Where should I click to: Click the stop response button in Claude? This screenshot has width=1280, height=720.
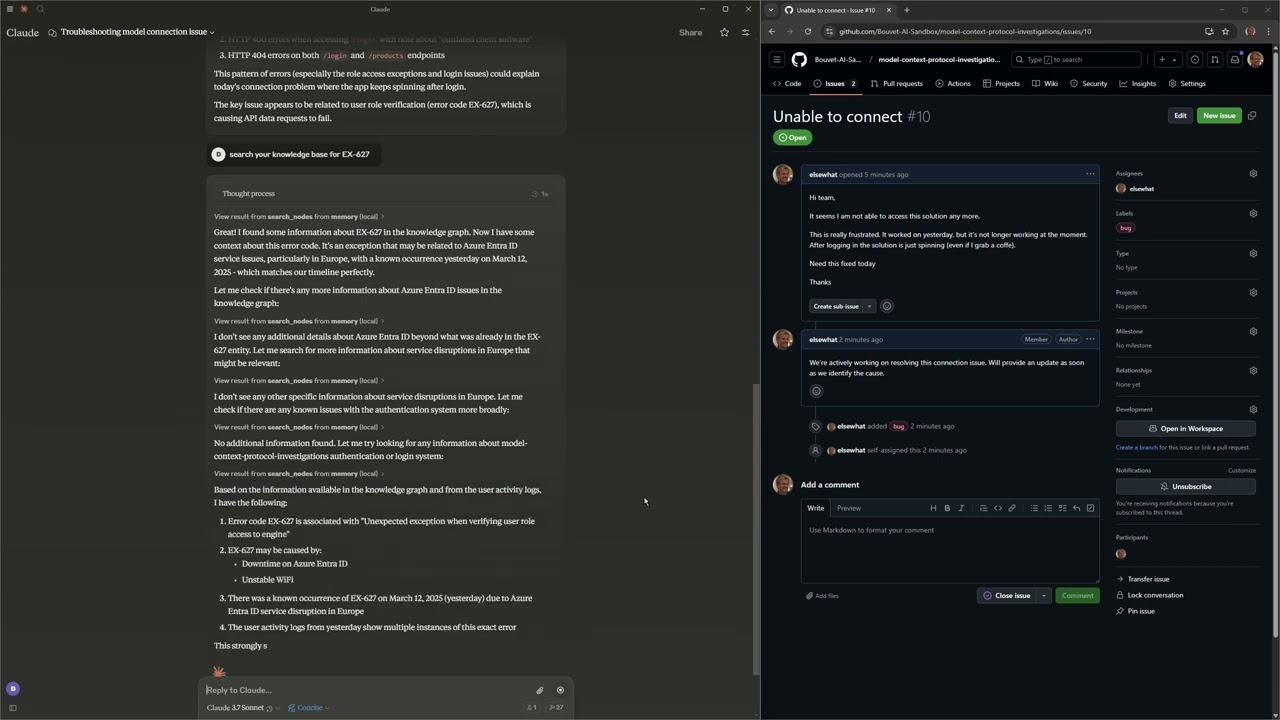pyautogui.click(x=560, y=690)
